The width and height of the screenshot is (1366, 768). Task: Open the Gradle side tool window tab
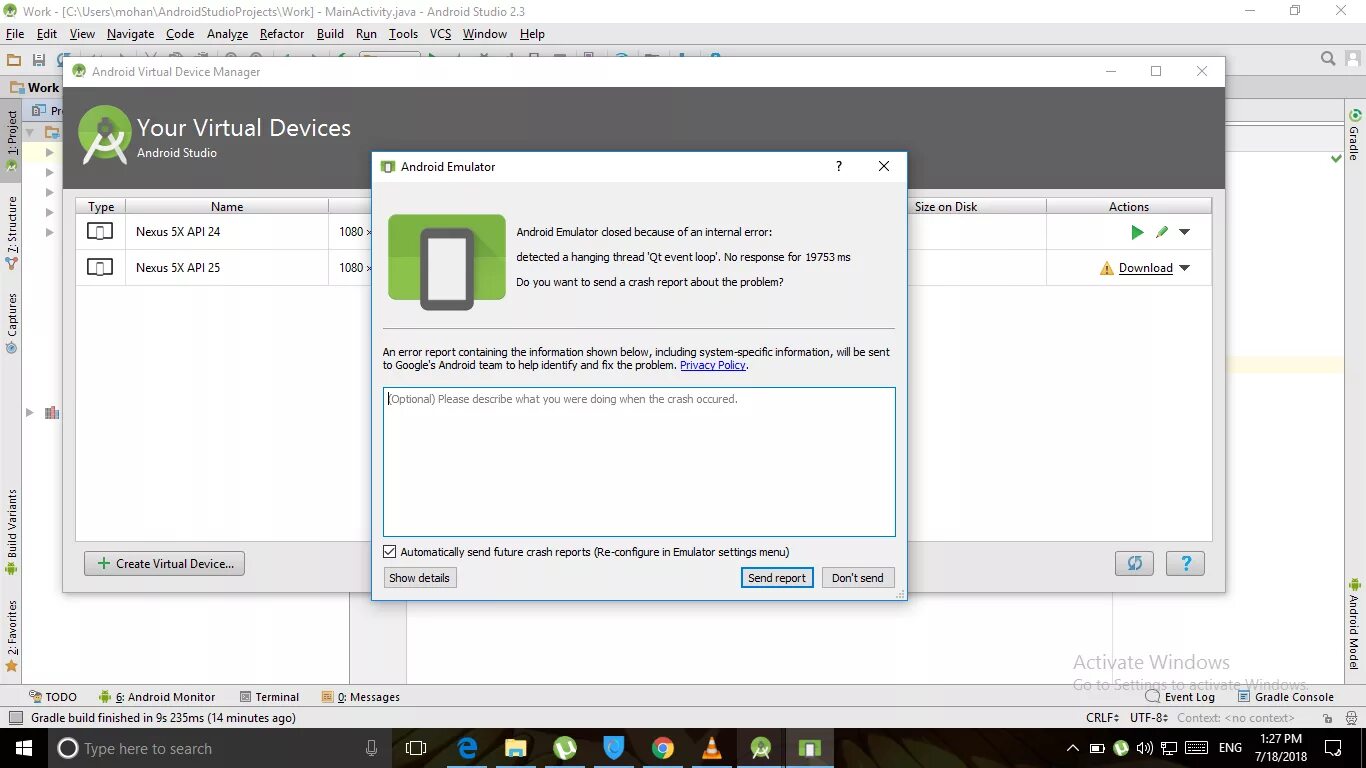[1355, 134]
